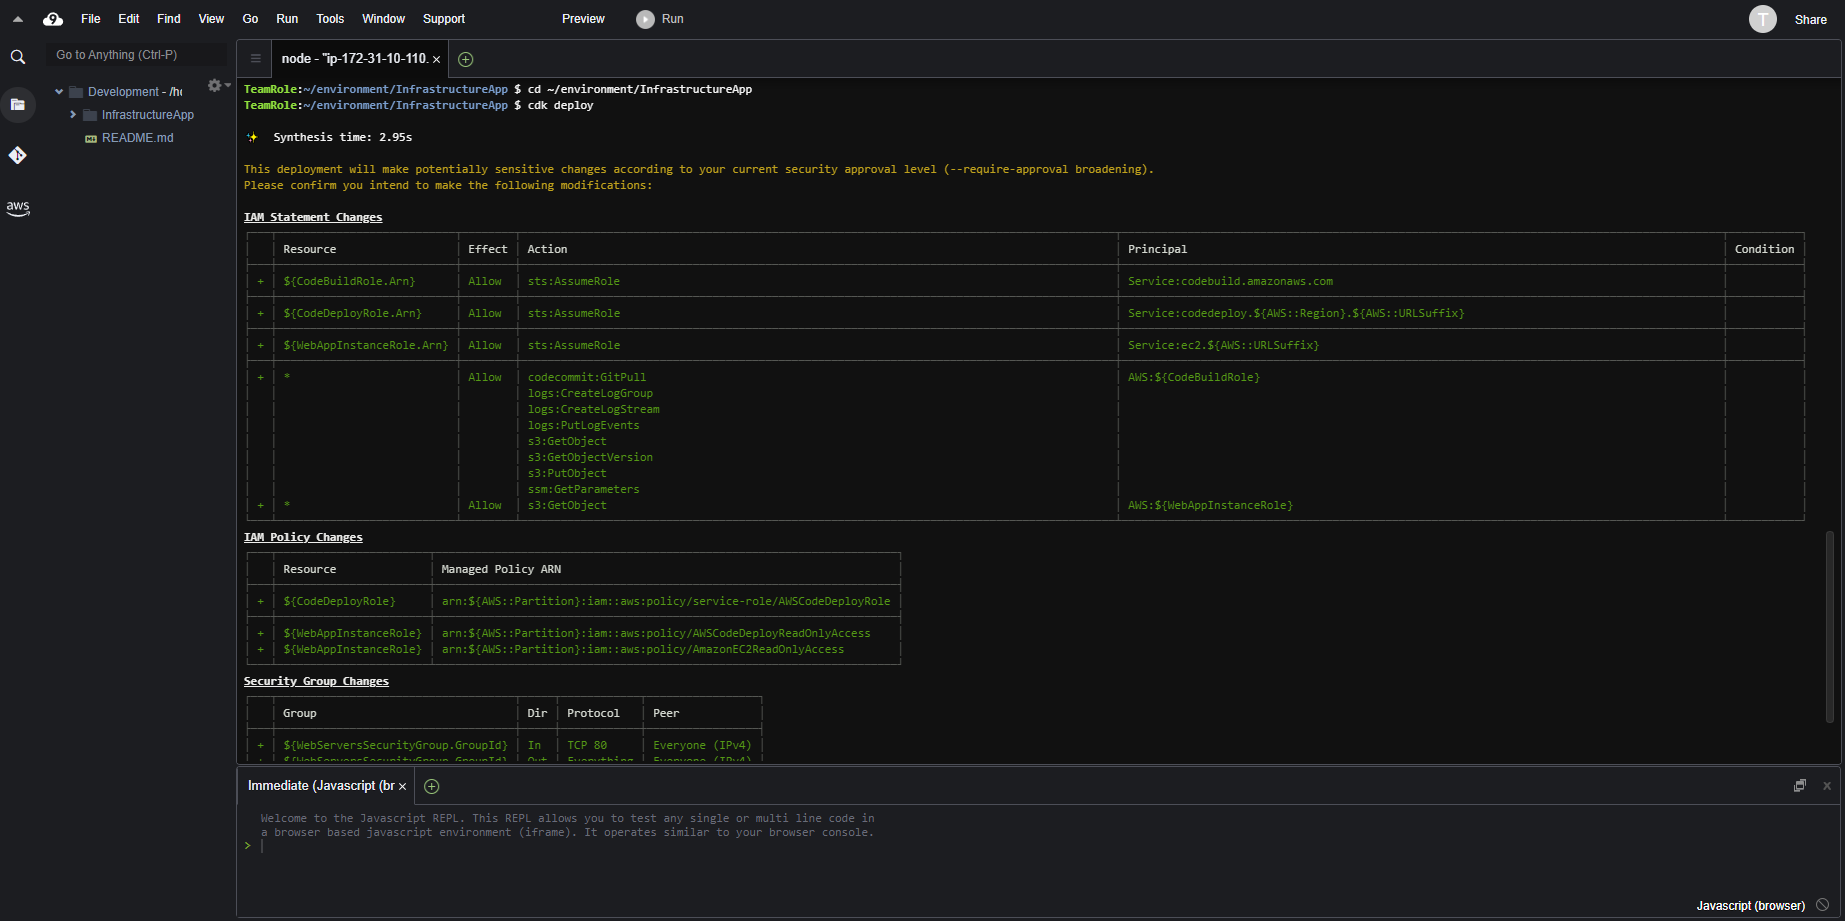Screen dimensions: 1845x921
Task: Open the Run menu
Action: pos(287,19)
